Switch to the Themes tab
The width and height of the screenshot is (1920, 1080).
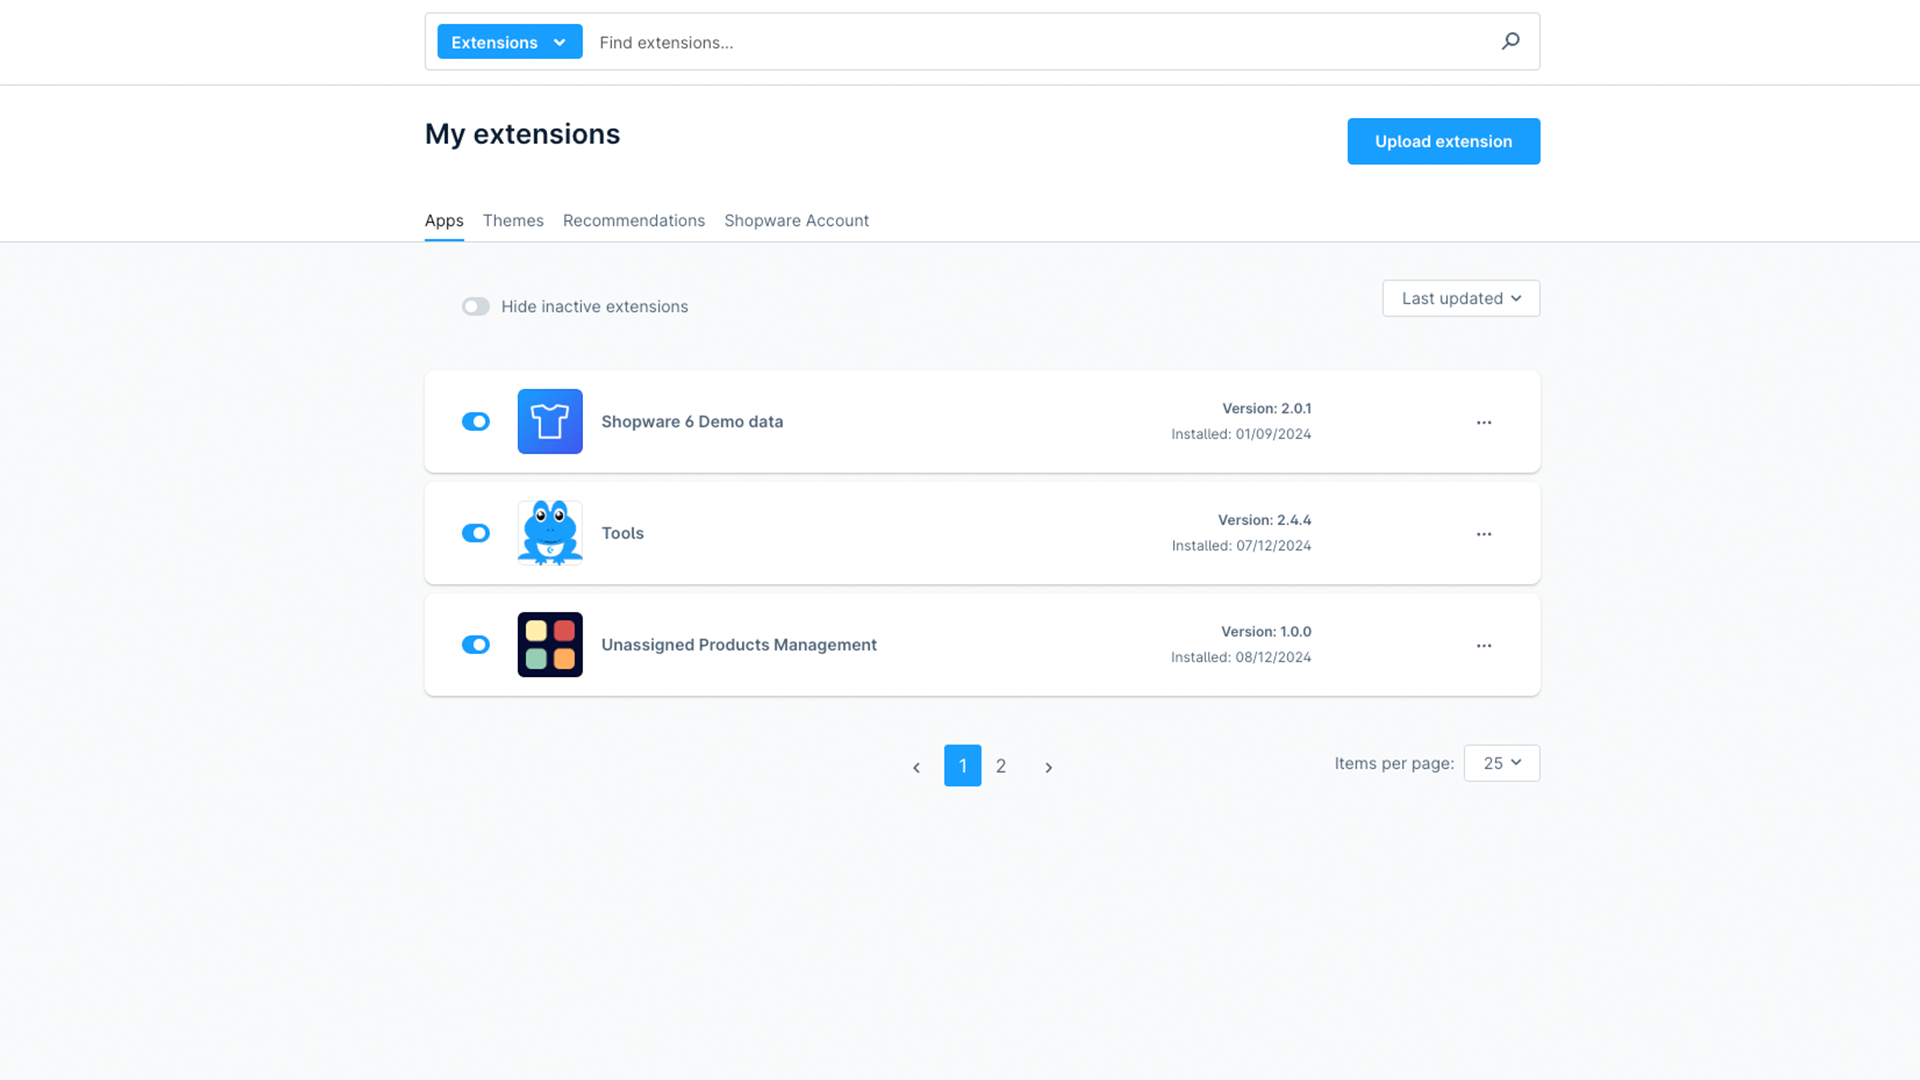click(513, 220)
